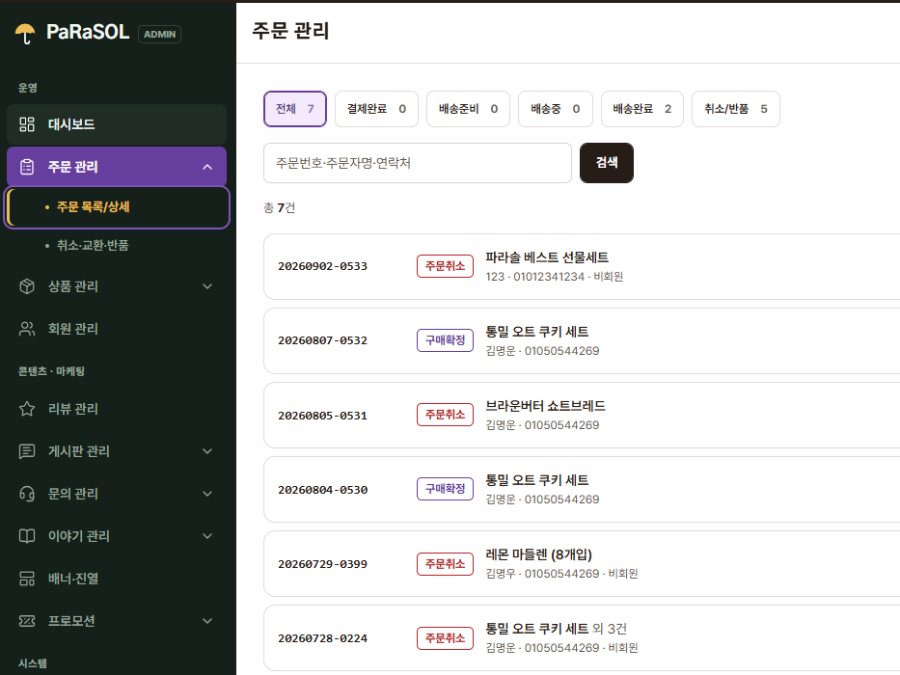Viewport: 900px width, 675px height.
Task: Expand the 게시판 관리 submenu chevron
Action: [x=207, y=451]
